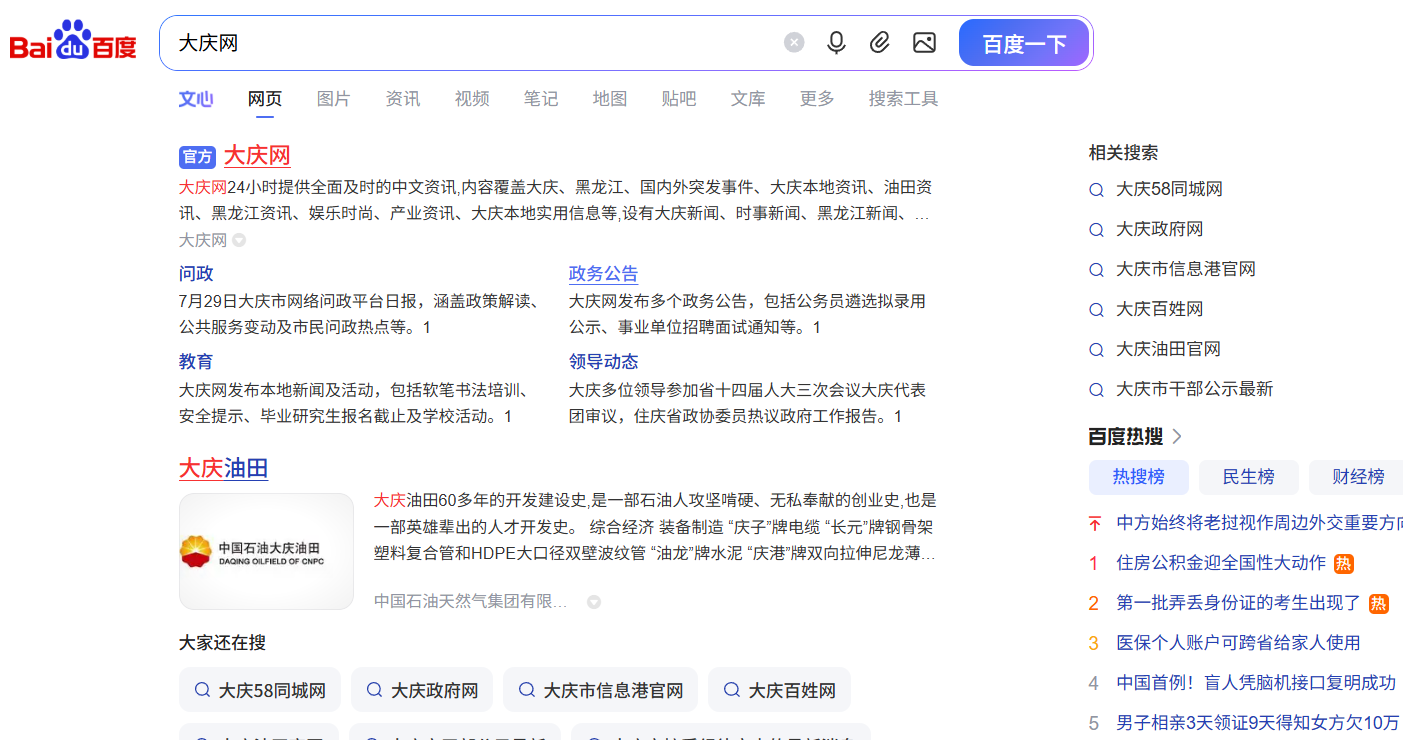Click the 大庆市信息港官网 suggestion chip

(x=600, y=690)
